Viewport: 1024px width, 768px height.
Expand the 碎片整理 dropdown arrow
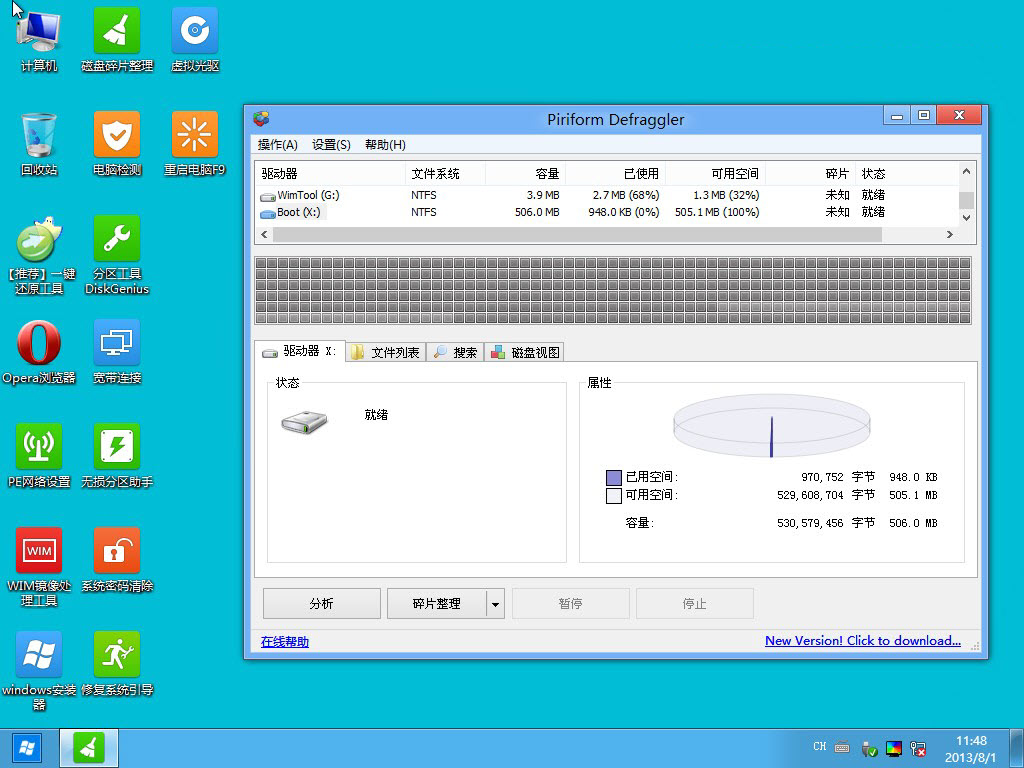click(x=495, y=603)
